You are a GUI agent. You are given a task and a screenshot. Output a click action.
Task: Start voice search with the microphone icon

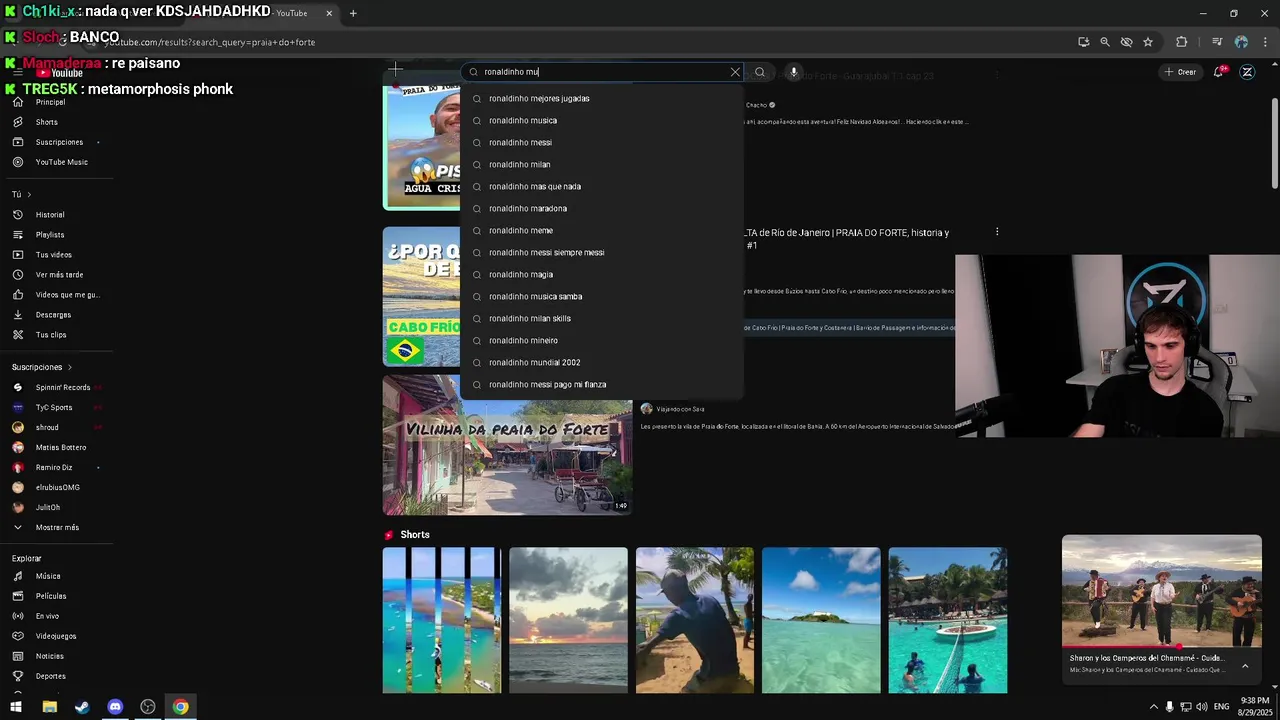(793, 72)
